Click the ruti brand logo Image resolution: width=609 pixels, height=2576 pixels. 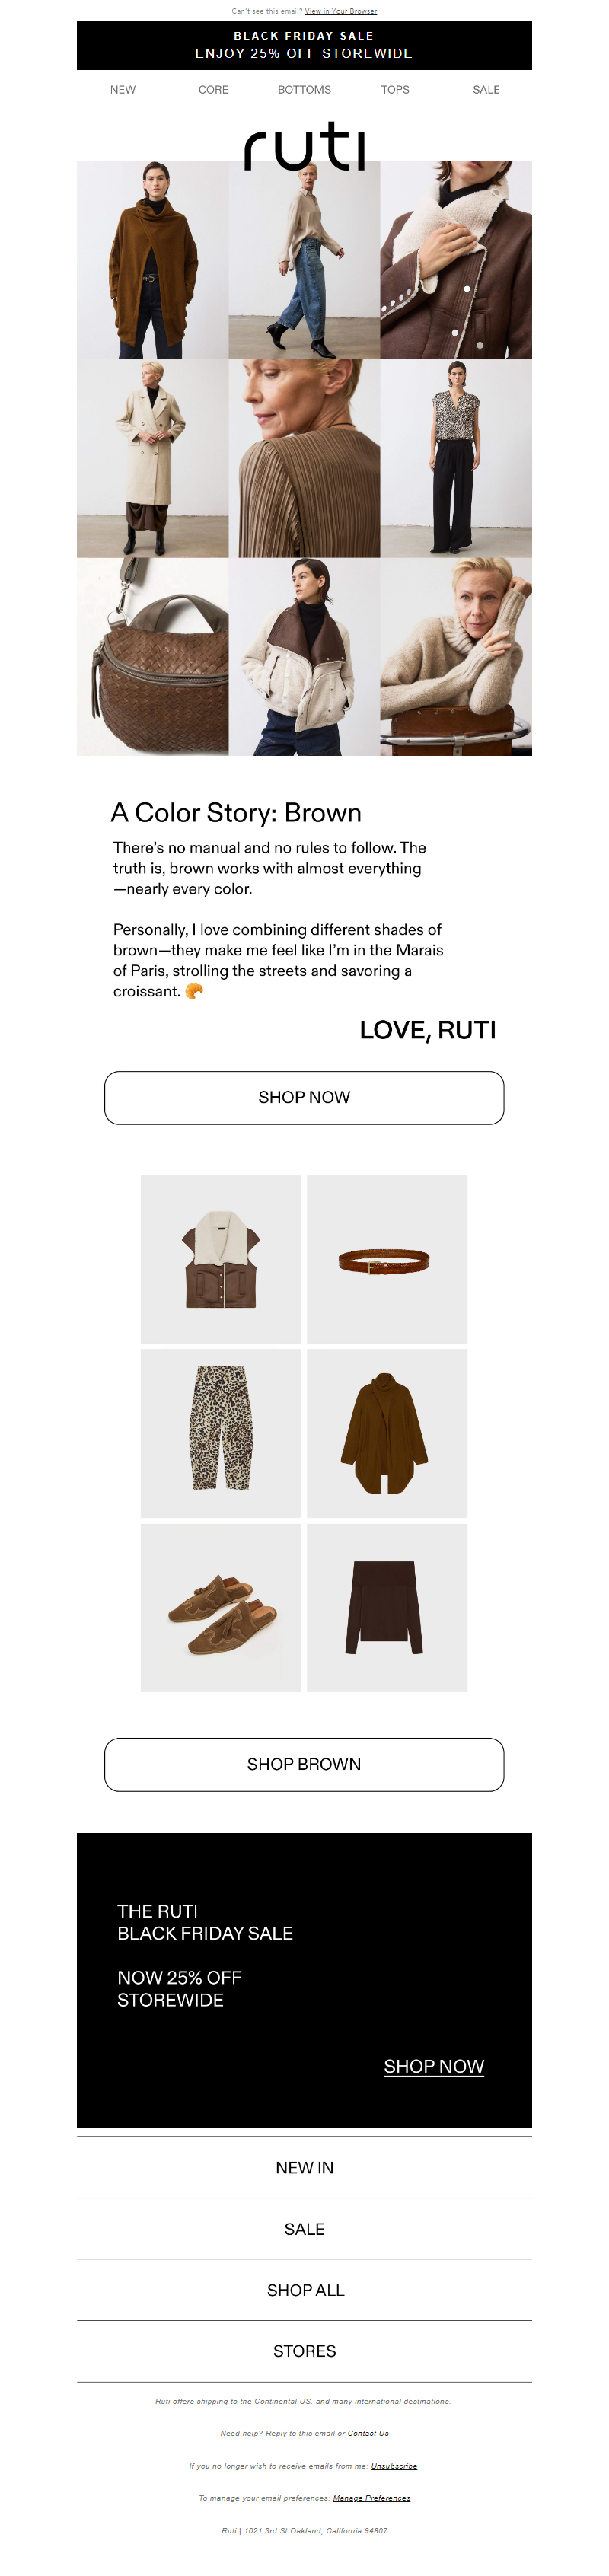(304, 146)
